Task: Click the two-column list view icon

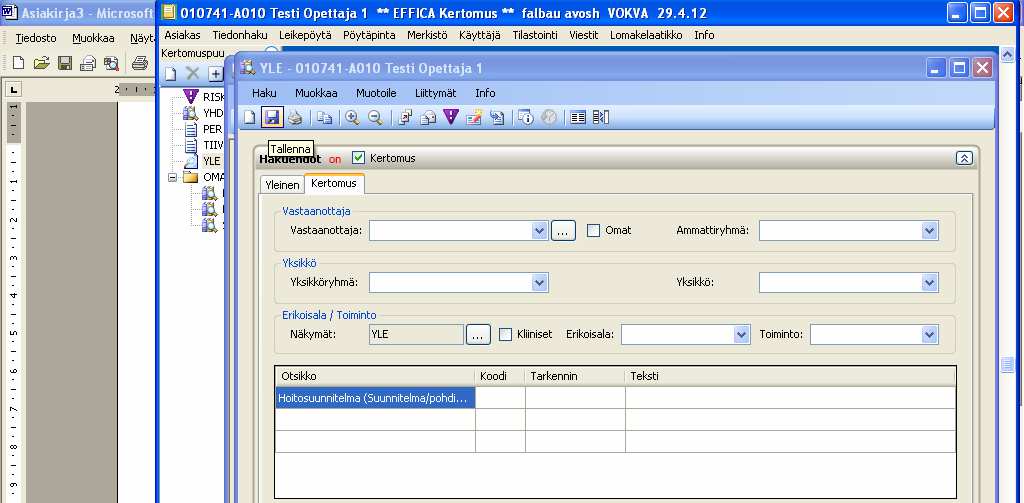Action: (578, 118)
